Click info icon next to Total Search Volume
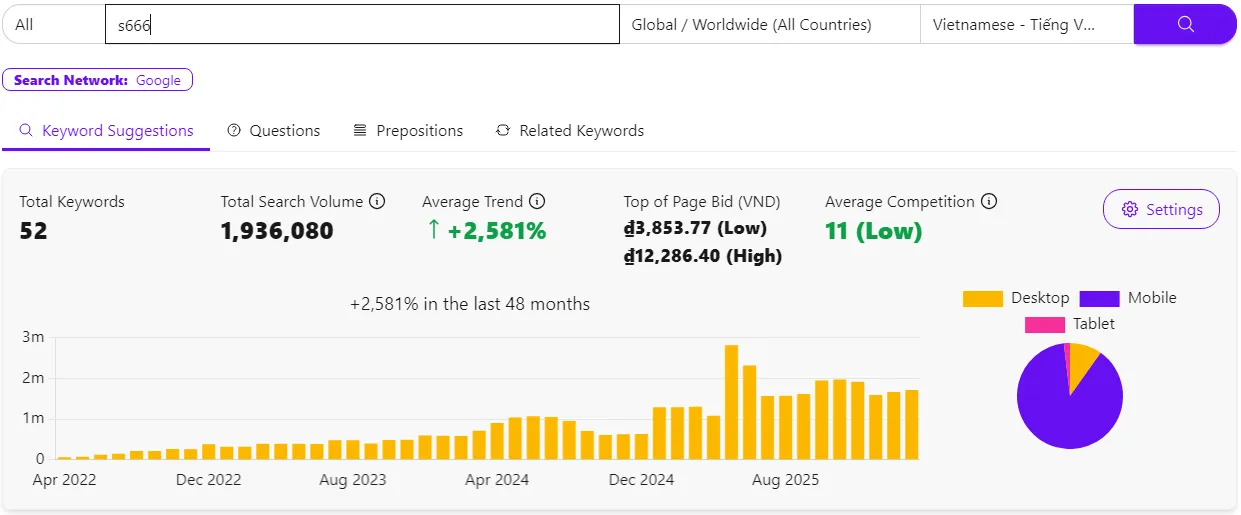 377,202
